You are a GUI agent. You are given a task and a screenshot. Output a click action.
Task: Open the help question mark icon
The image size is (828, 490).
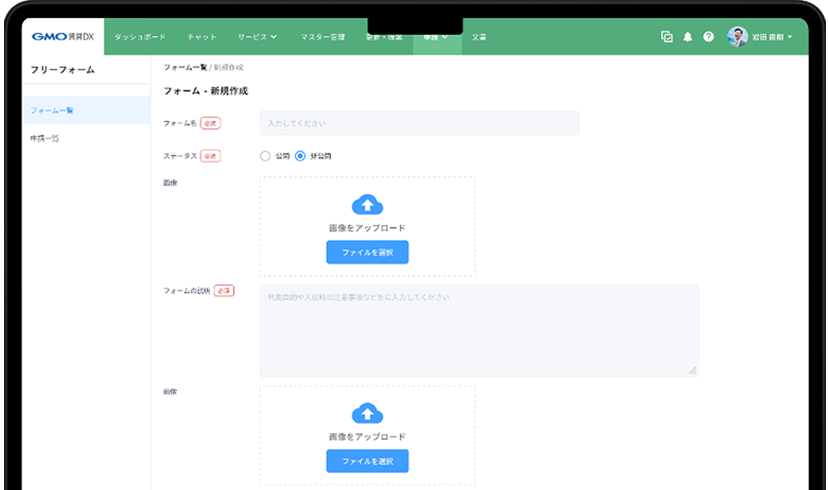(708, 37)
